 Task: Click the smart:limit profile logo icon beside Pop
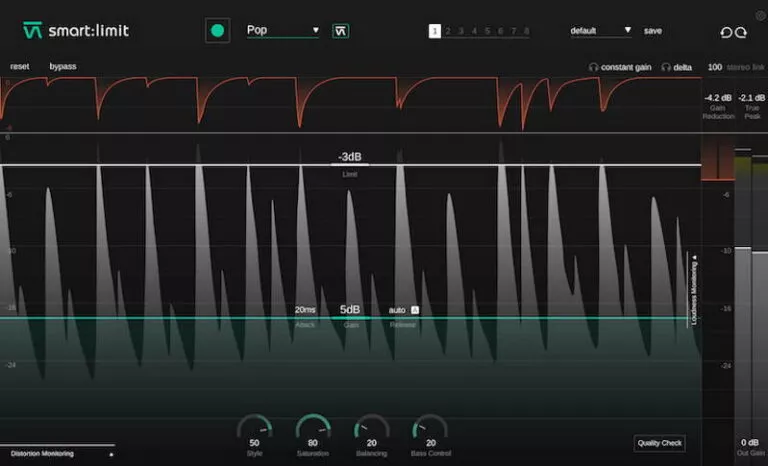click(x=341, y=31)
